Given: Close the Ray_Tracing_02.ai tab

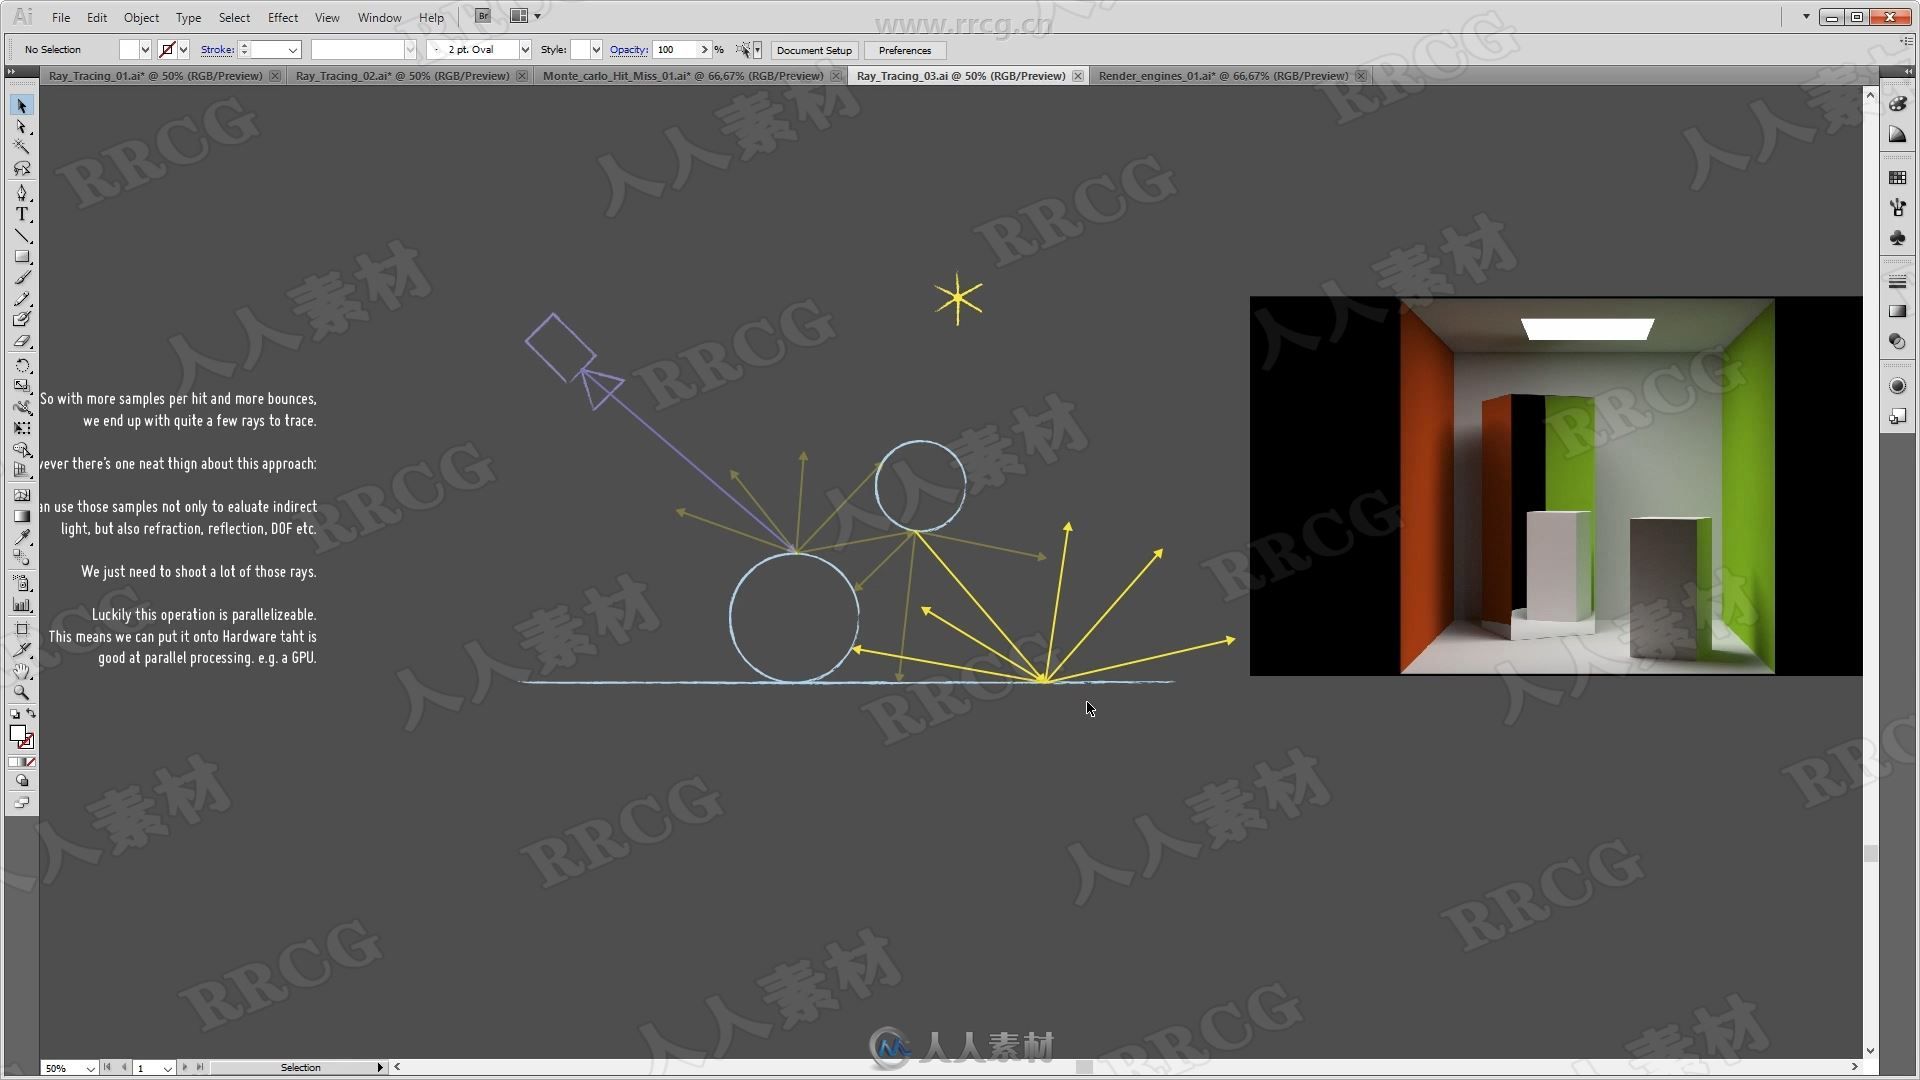Looking at the screenshot, I should (x=521, y=76).
